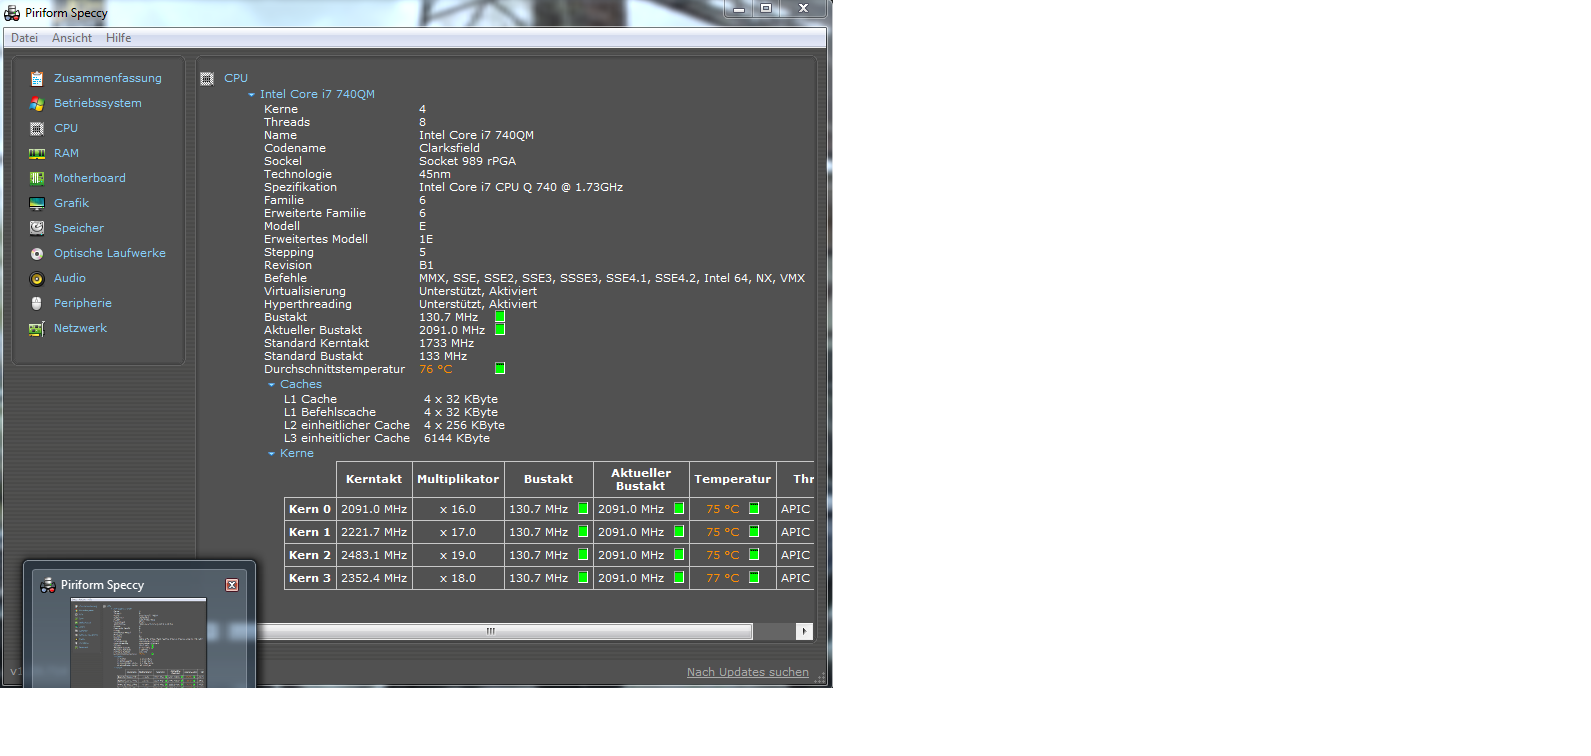Viewport: 1591px width, 756px height.
Task: Click the Optische Laufwerke disc icon
Action: tap(37, 253)
